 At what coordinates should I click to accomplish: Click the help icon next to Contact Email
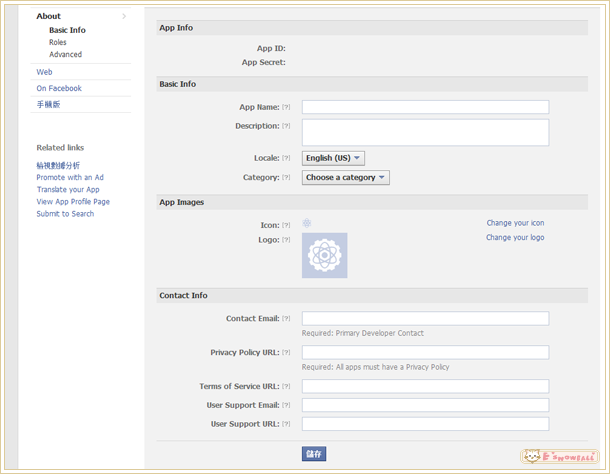286,318
